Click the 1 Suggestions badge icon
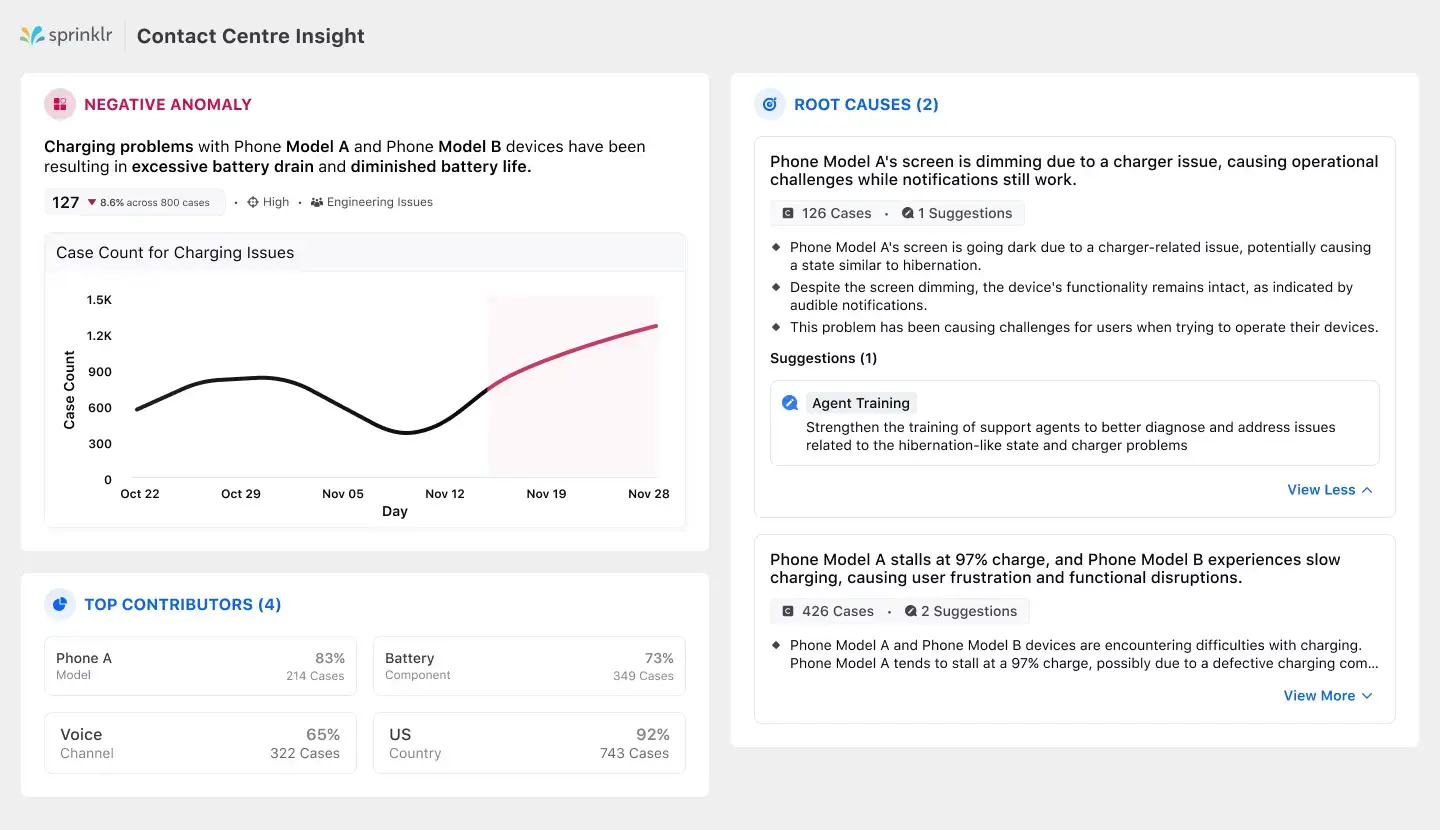The image size is (1440, 830). click(x=908, y=213)
